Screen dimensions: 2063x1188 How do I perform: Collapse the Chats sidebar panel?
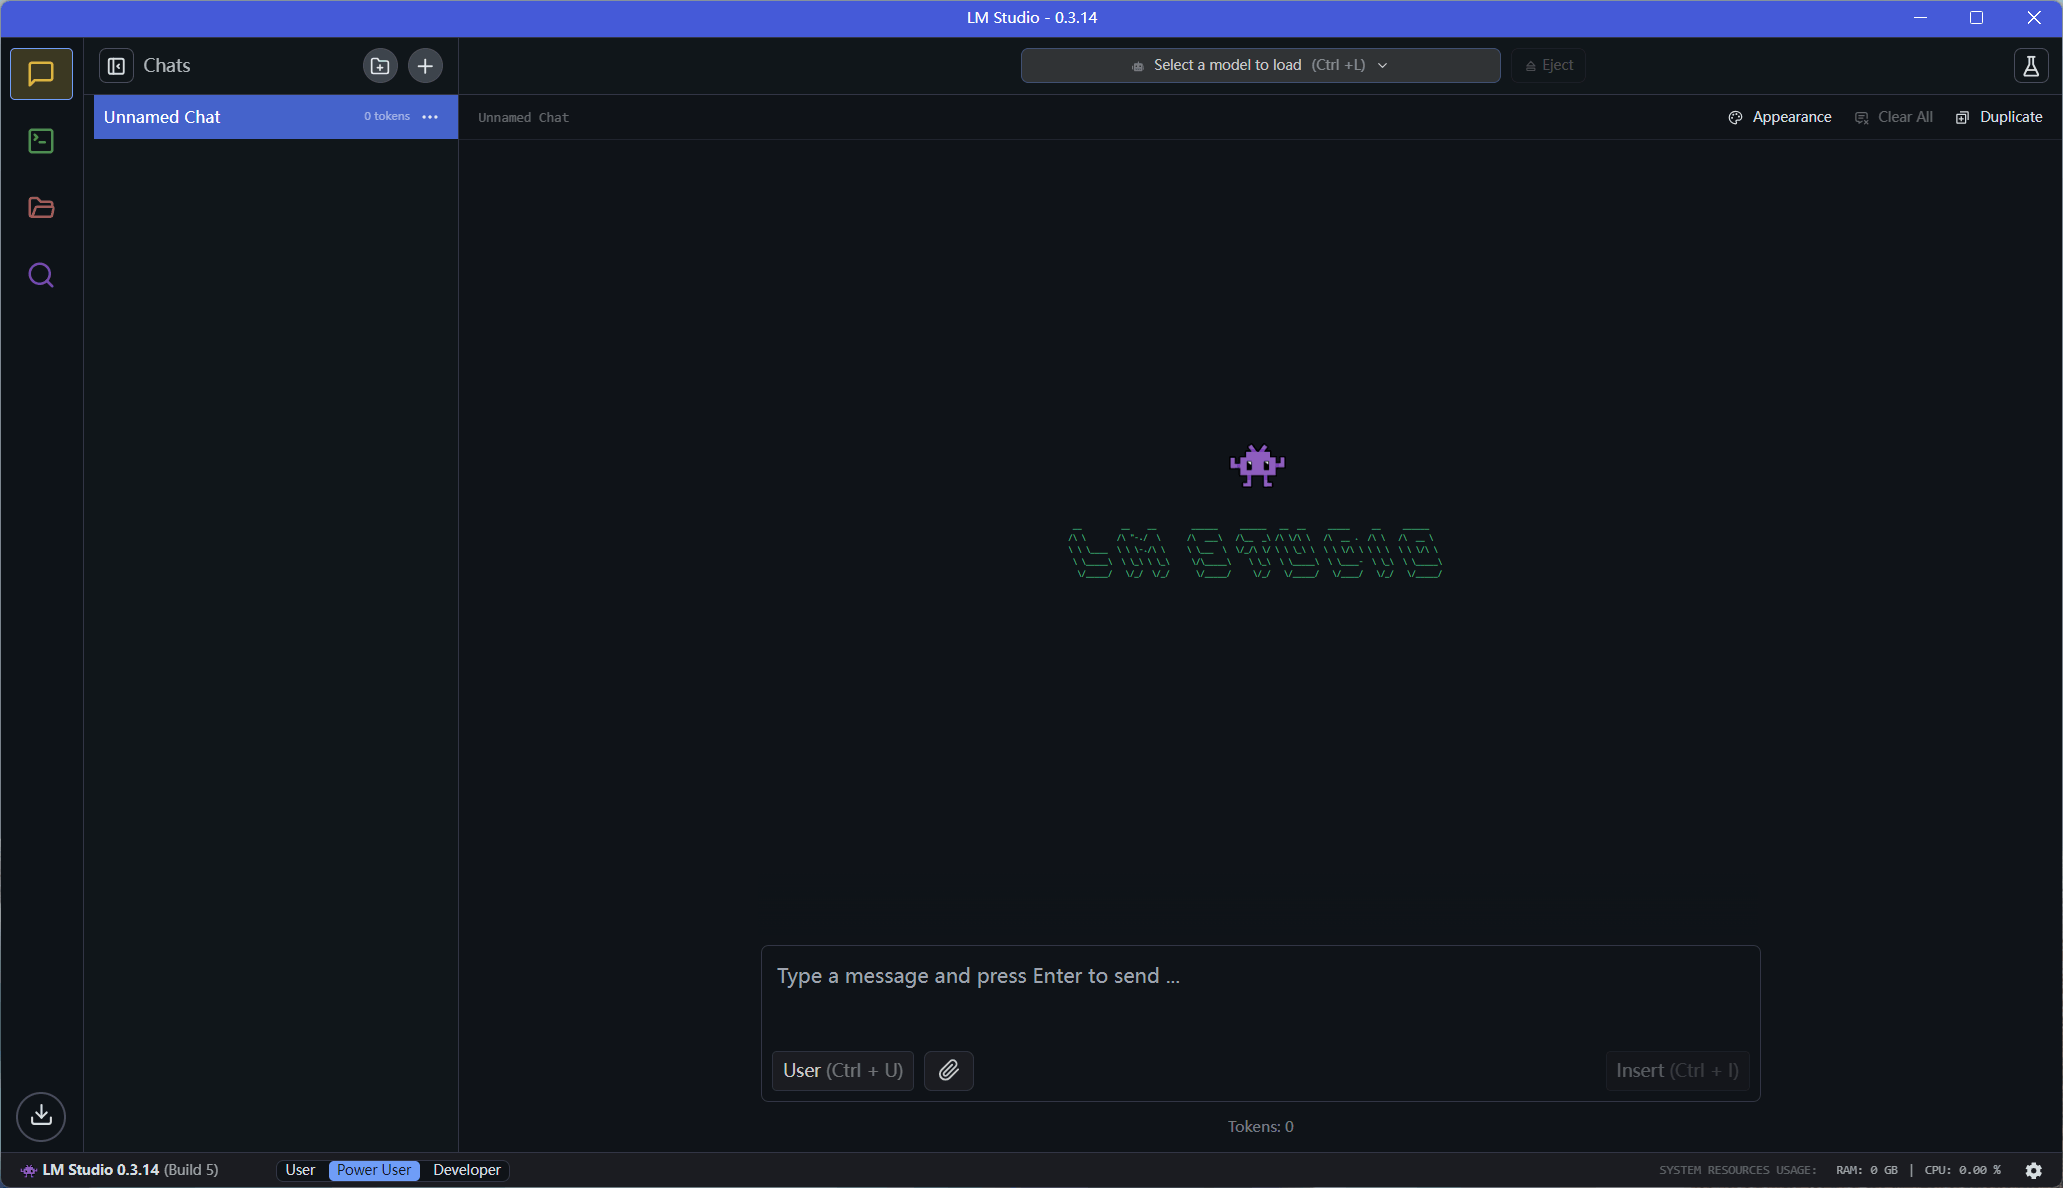coord(116,66)
